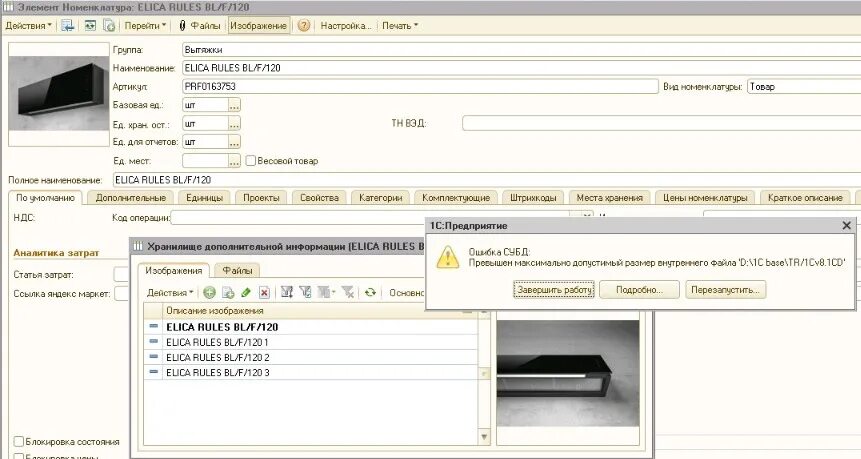861x459 pixels.
Task: Click the Вид номенклатуры field
Action: pos(804,86)
